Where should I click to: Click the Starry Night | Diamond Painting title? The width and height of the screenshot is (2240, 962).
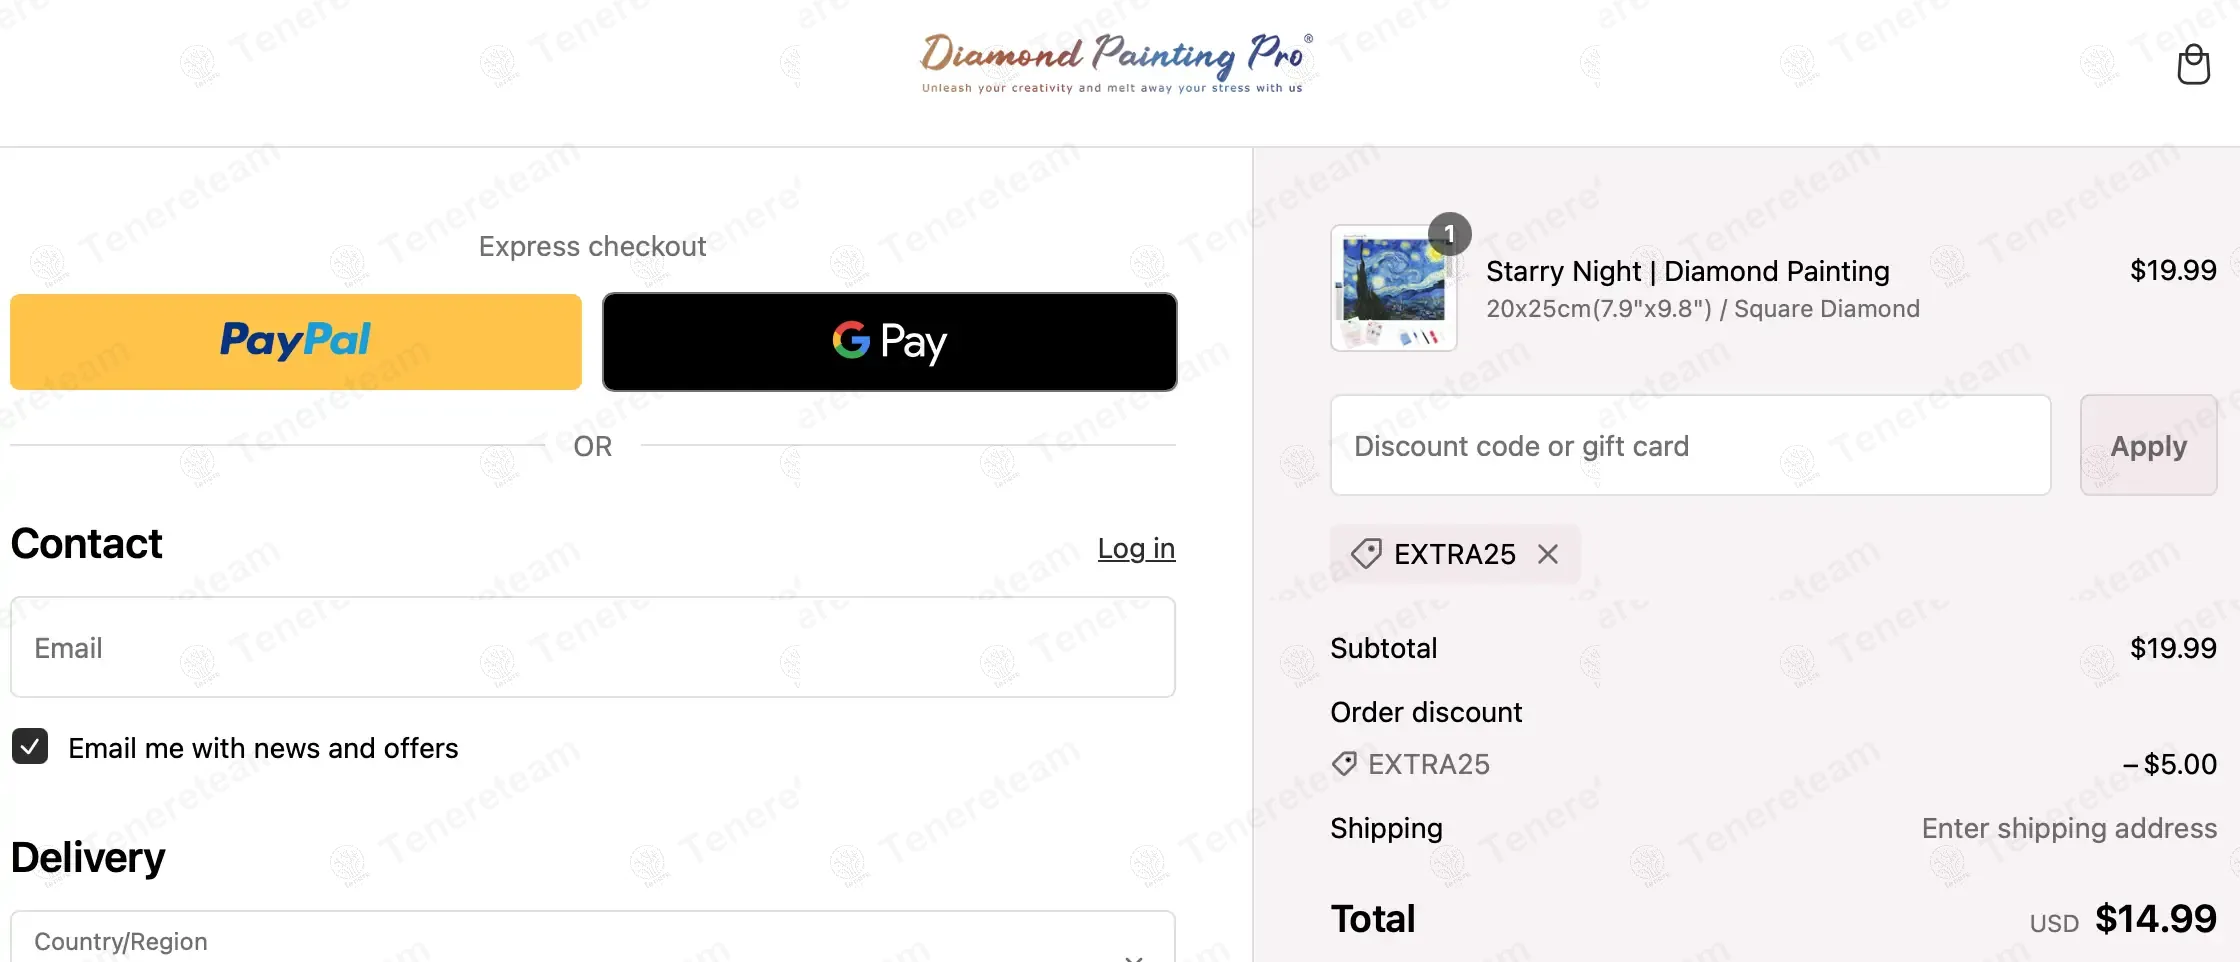click(x=1687, y=271)
